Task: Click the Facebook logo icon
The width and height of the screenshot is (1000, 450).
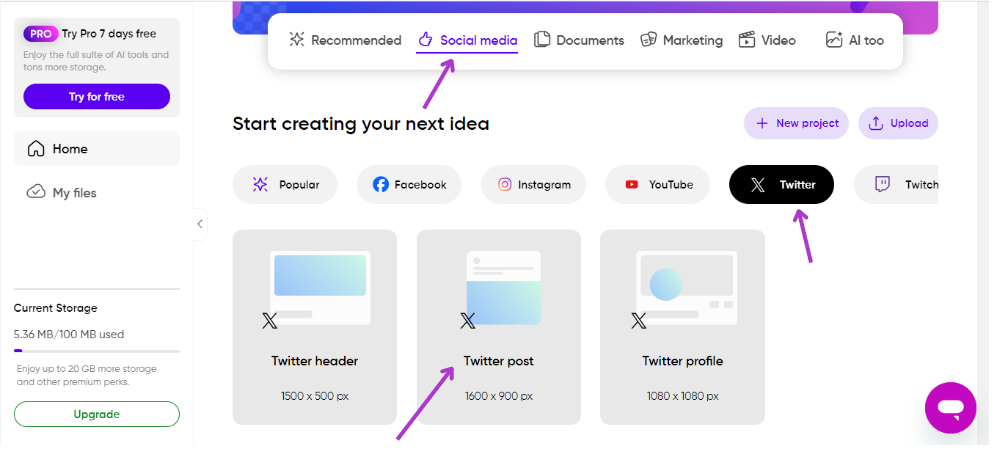Action: pos(381,185)
